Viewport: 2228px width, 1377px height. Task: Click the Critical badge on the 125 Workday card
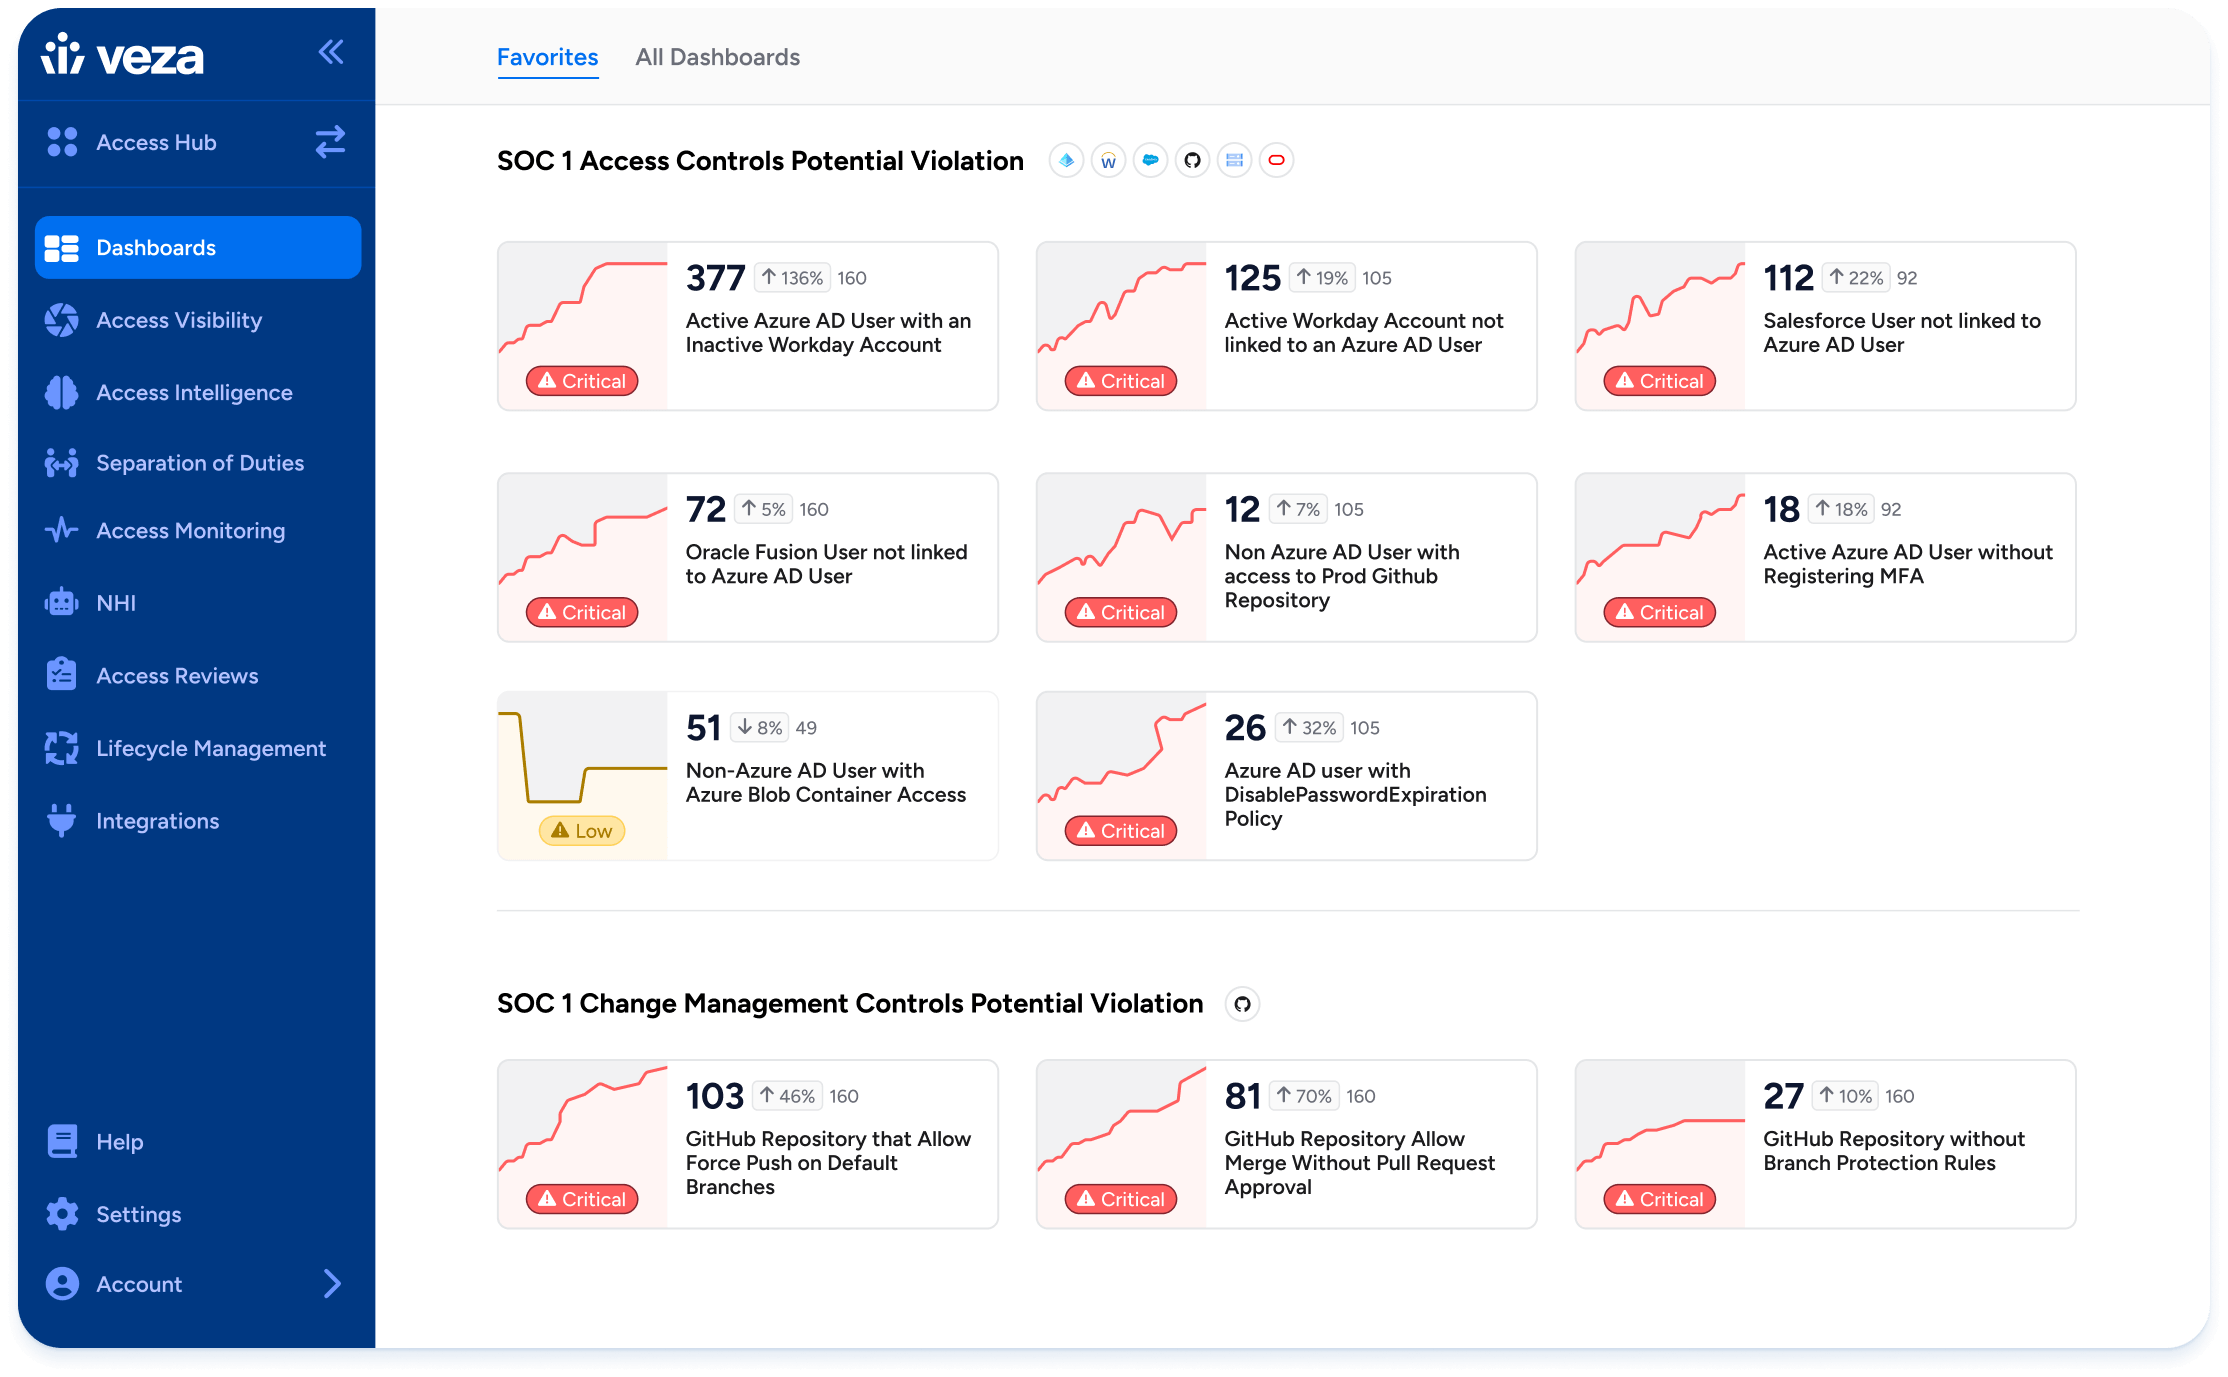point(1121,381)
